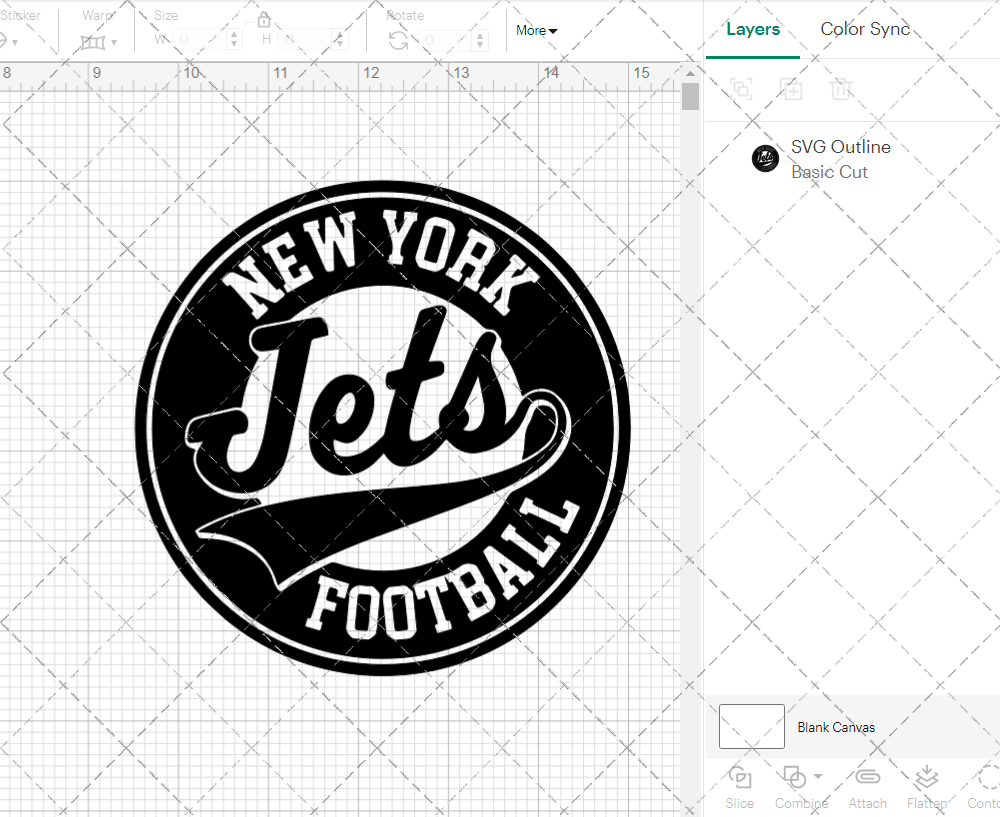Viewport: 1000px width, 817px height.
Task: Click the vertical canvas scrollbar thumb
Action: point(690,97)
